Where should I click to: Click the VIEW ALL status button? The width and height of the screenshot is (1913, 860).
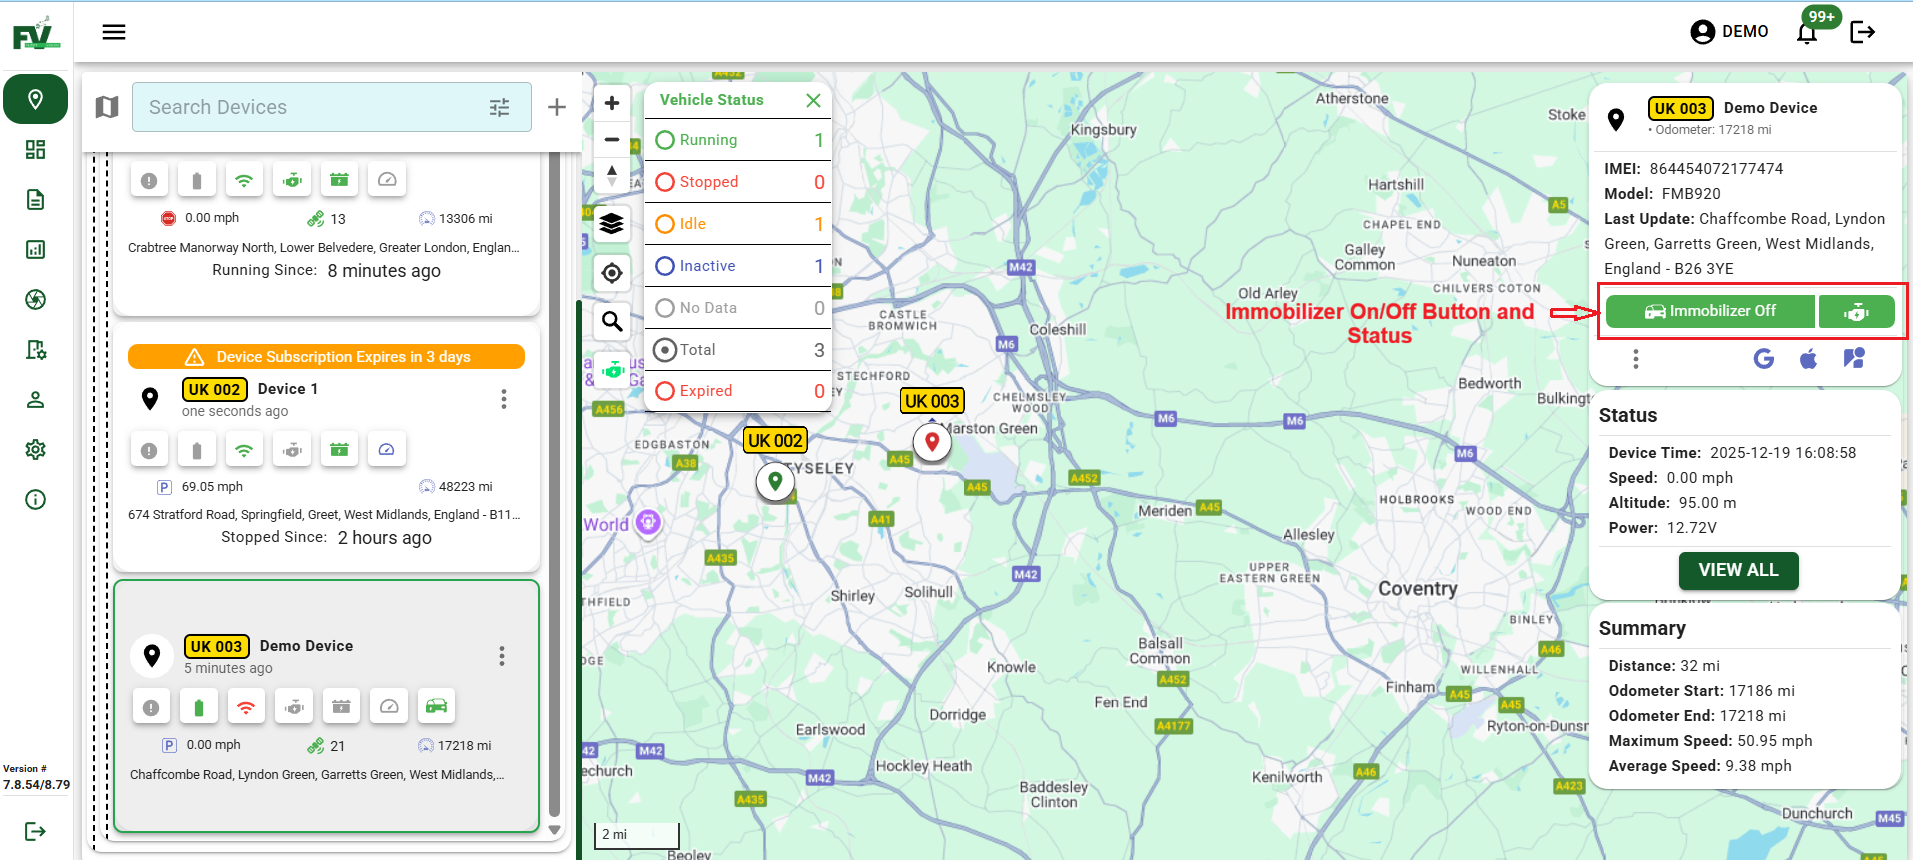[1738, 570]
